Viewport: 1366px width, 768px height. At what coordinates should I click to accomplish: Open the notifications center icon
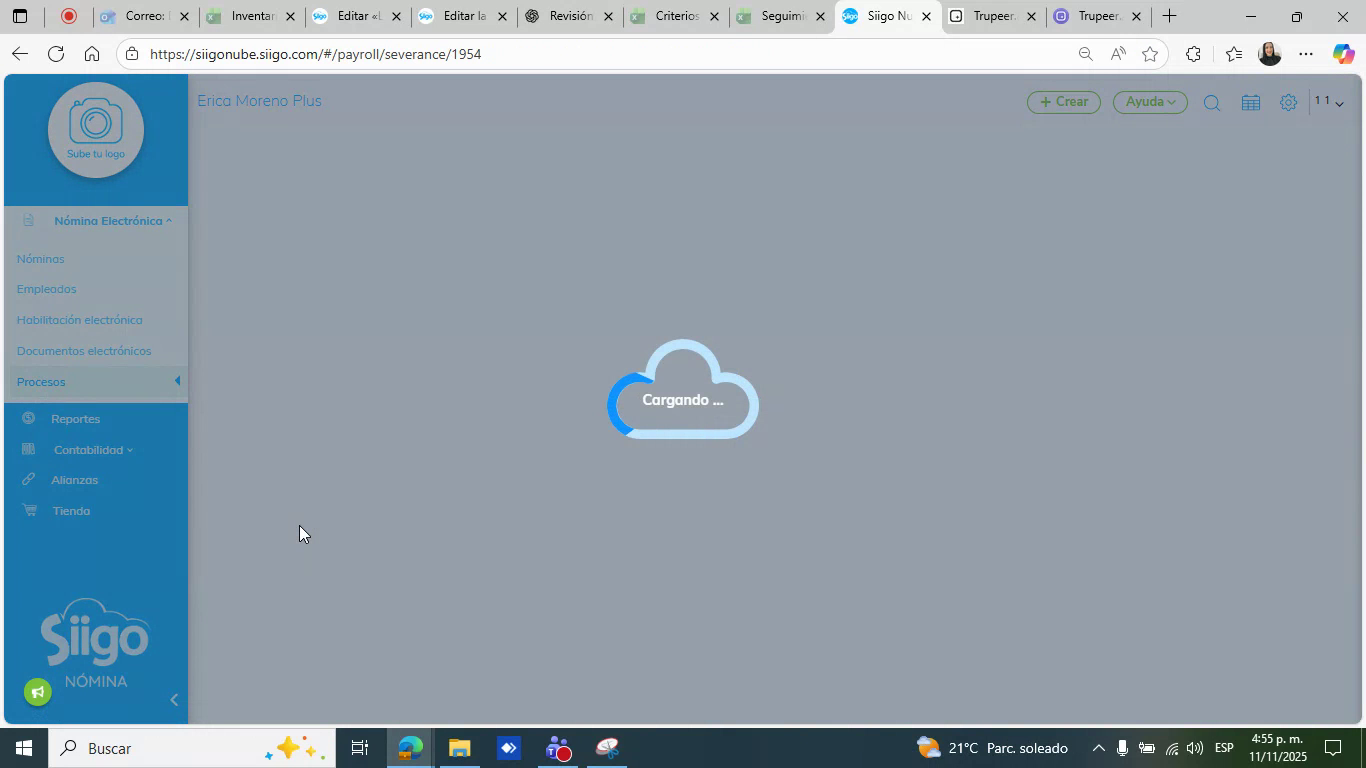[x=1333, y=748]
